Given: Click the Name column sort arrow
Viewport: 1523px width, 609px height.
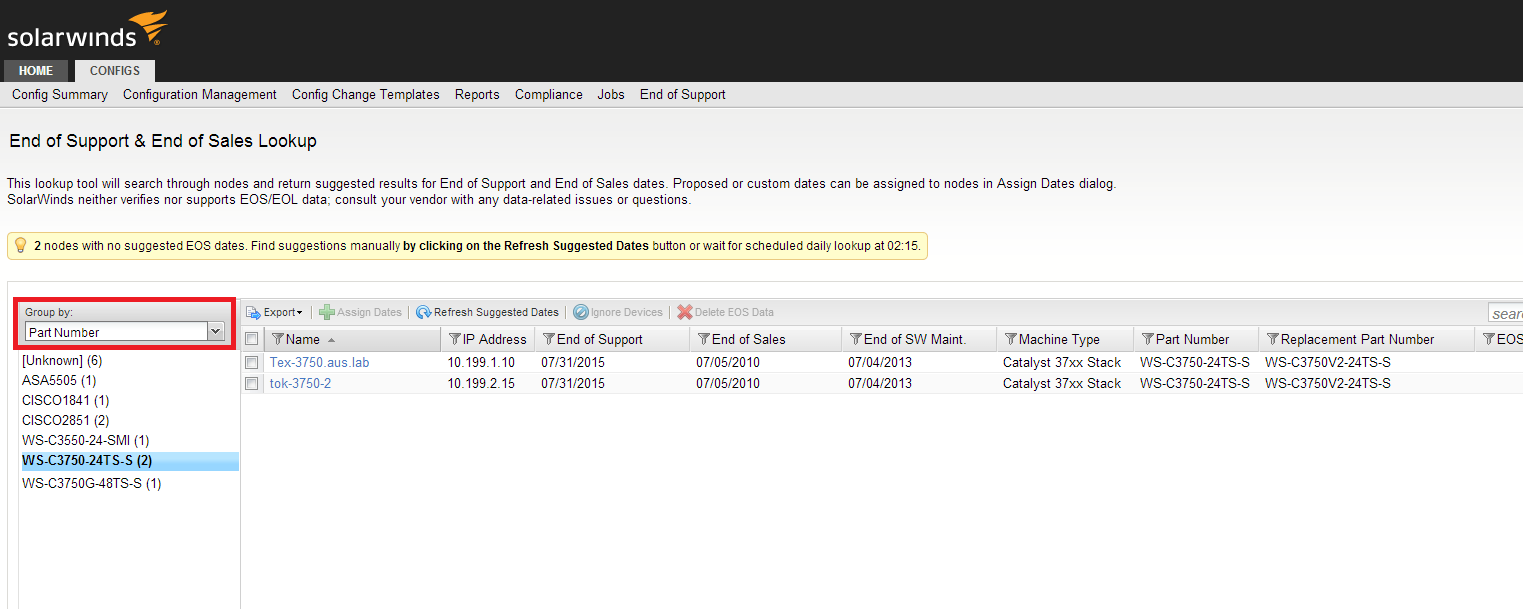Looking at the screenshot, I should (331, 340).
